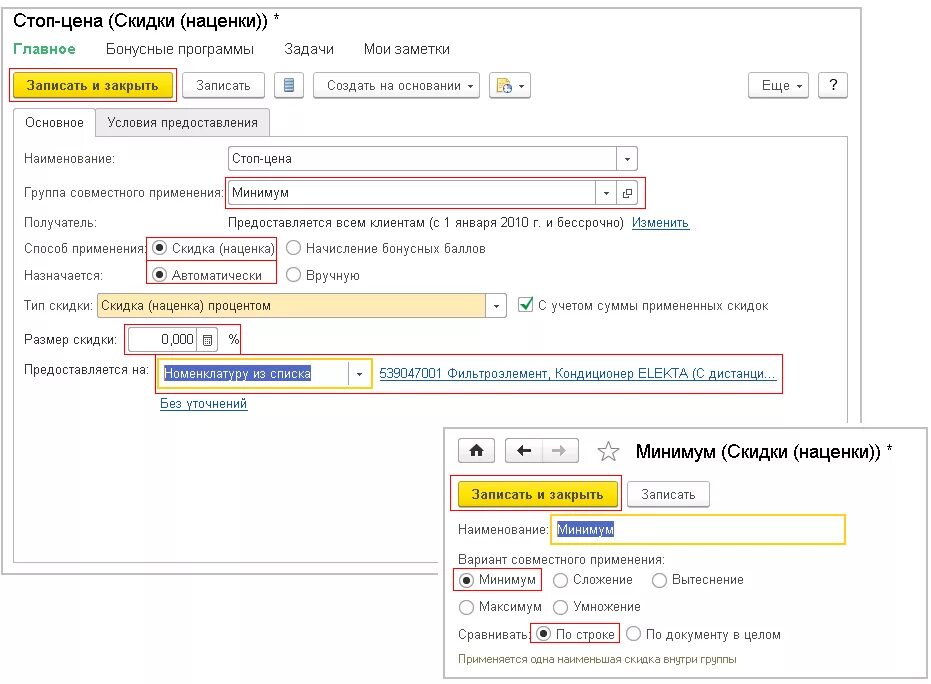Image resolution: width=931 pixels, height=684 pixels.
Task: Add Минимум to favorites with star
Action: (x=608, y=452)
